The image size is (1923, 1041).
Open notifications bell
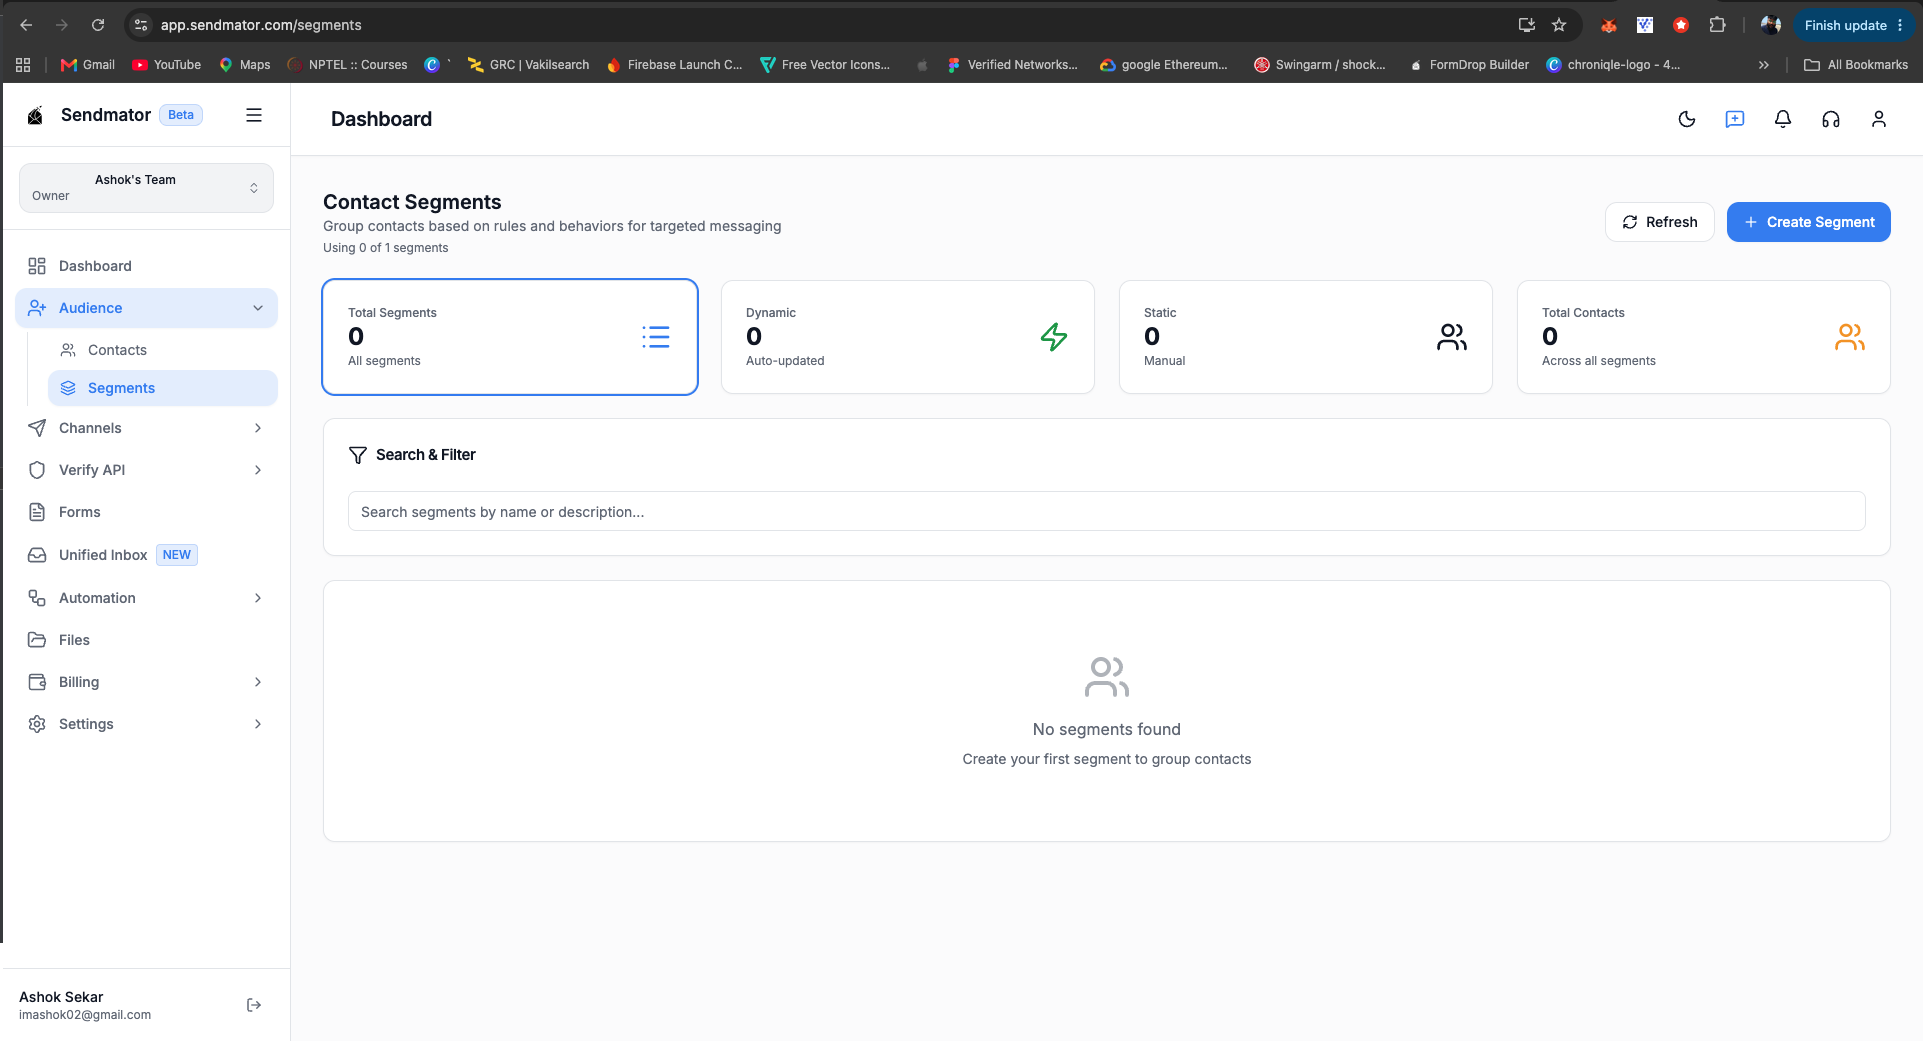[1783, 119]
